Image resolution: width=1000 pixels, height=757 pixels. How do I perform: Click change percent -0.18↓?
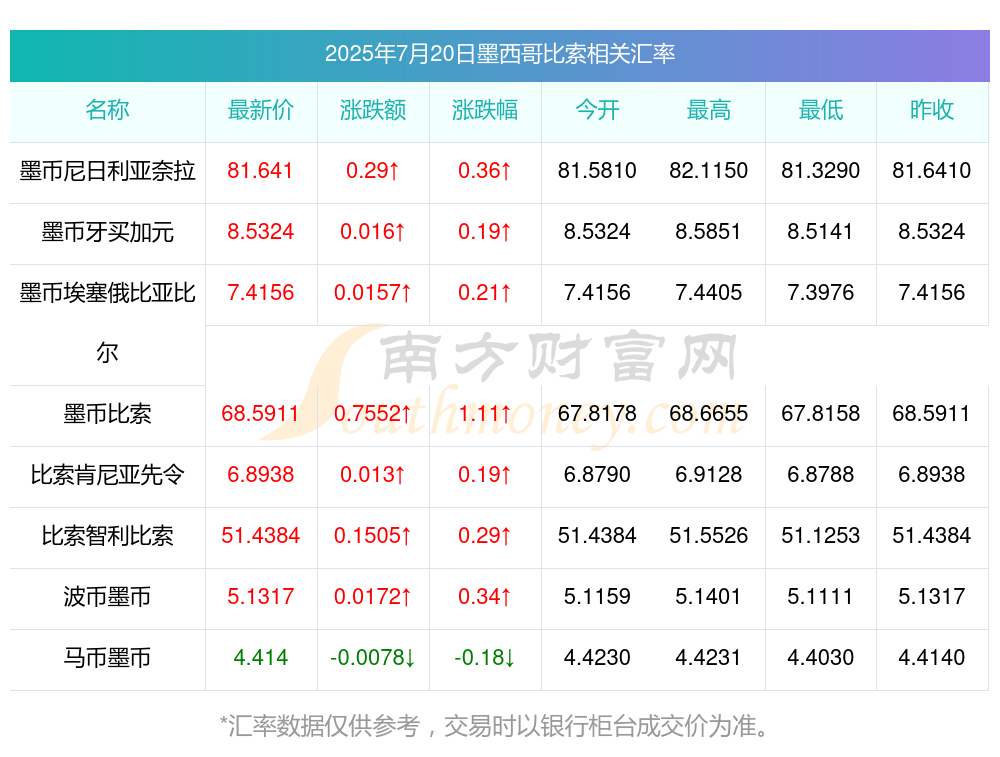(x=485, y=658)
